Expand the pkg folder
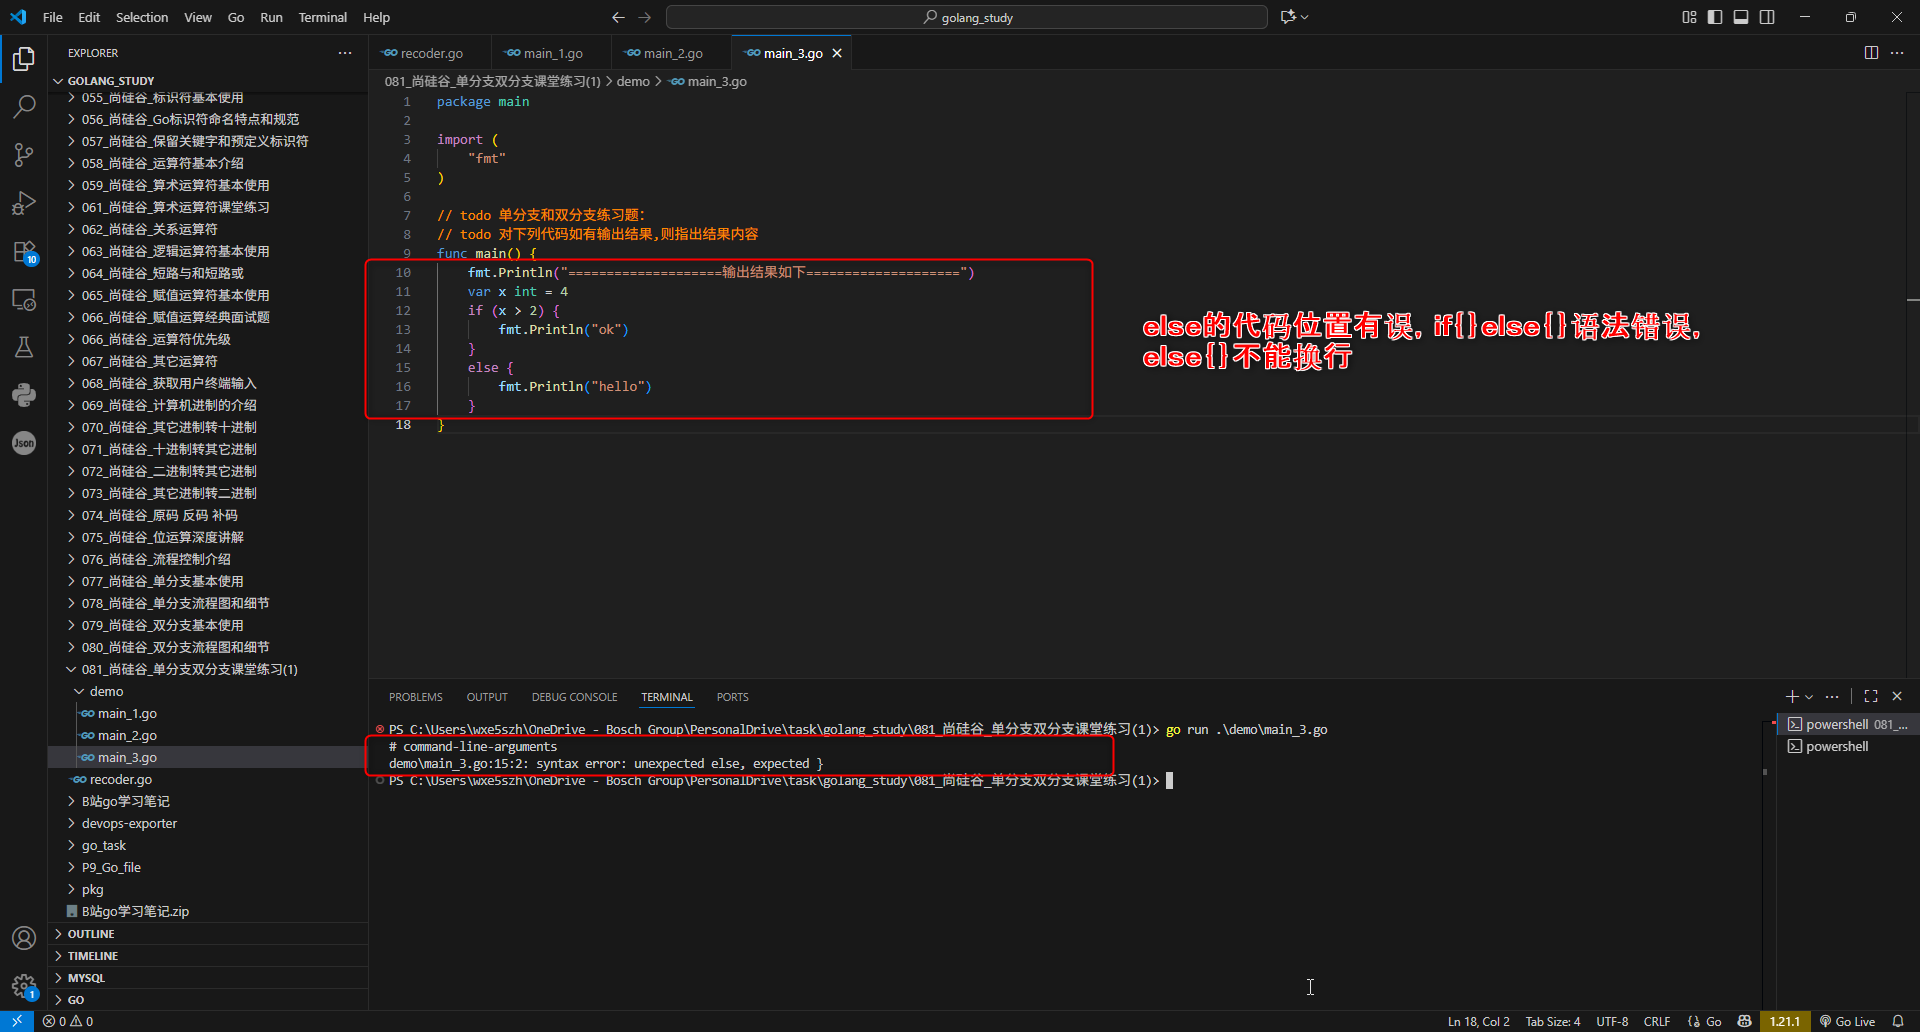Screen dimensions: 1920x1032 (208, 890)
